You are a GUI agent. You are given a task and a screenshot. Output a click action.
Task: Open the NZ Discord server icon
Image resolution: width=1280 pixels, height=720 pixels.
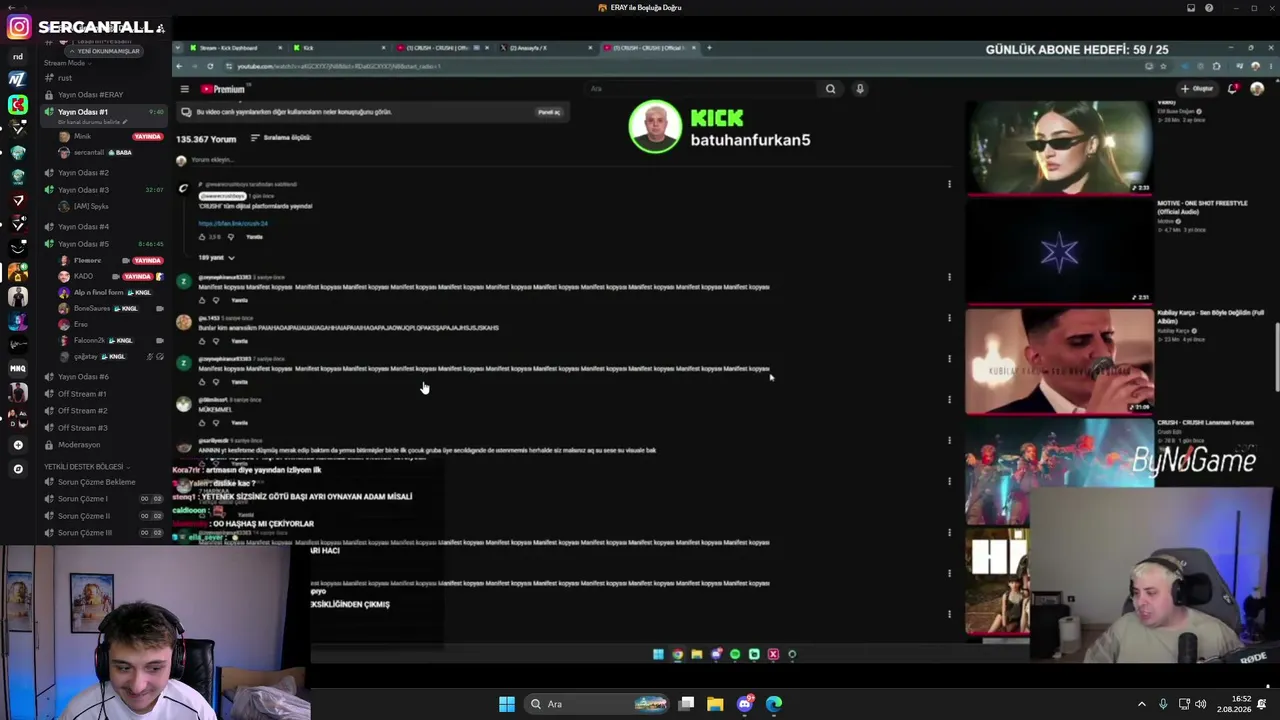(x=18, y=79)
